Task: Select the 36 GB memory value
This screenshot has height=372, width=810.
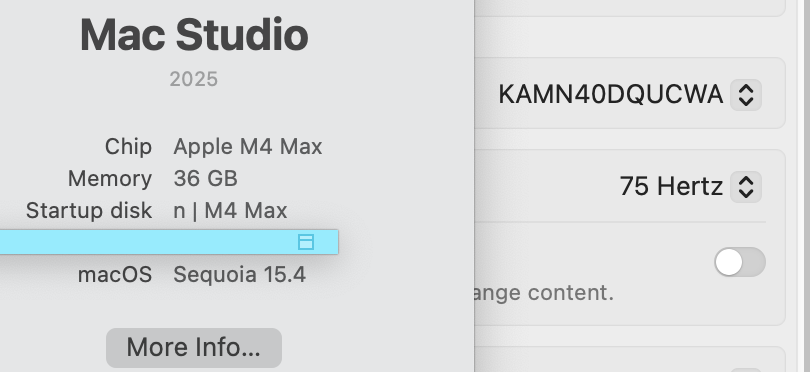Action: tap(206, 179)
